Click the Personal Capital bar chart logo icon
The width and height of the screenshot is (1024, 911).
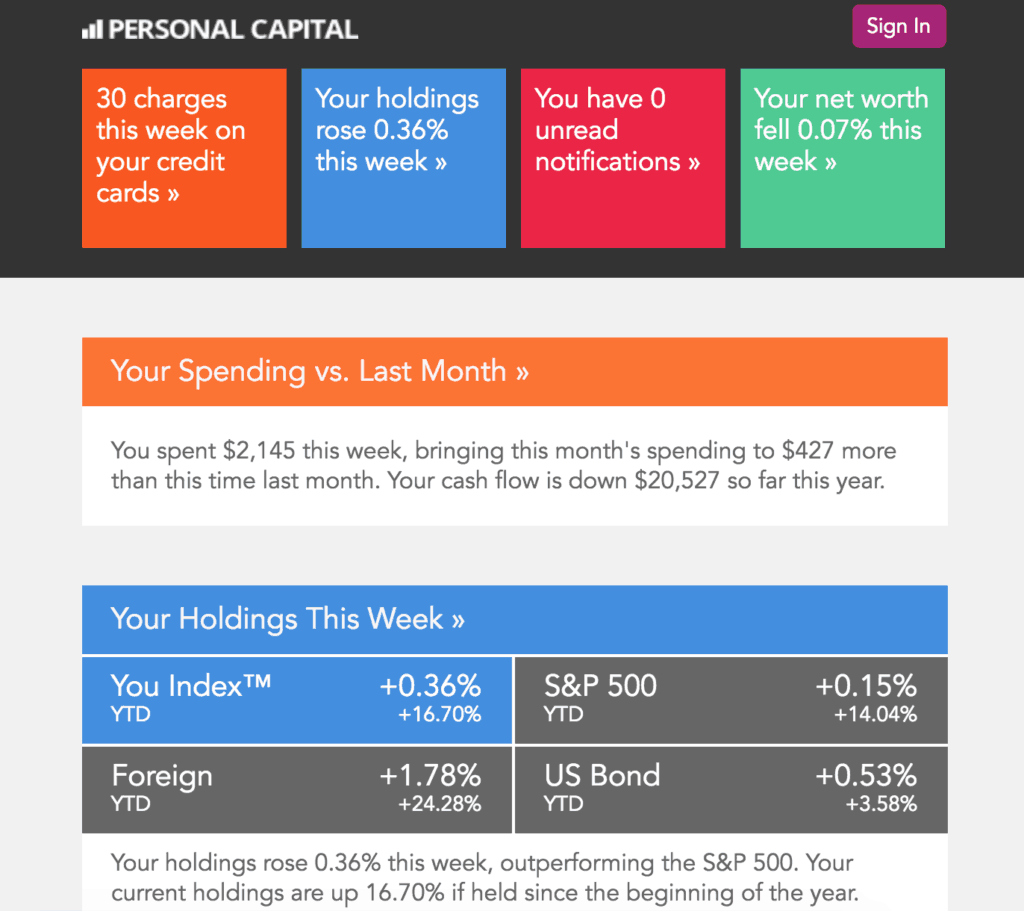tap(91, 29)
